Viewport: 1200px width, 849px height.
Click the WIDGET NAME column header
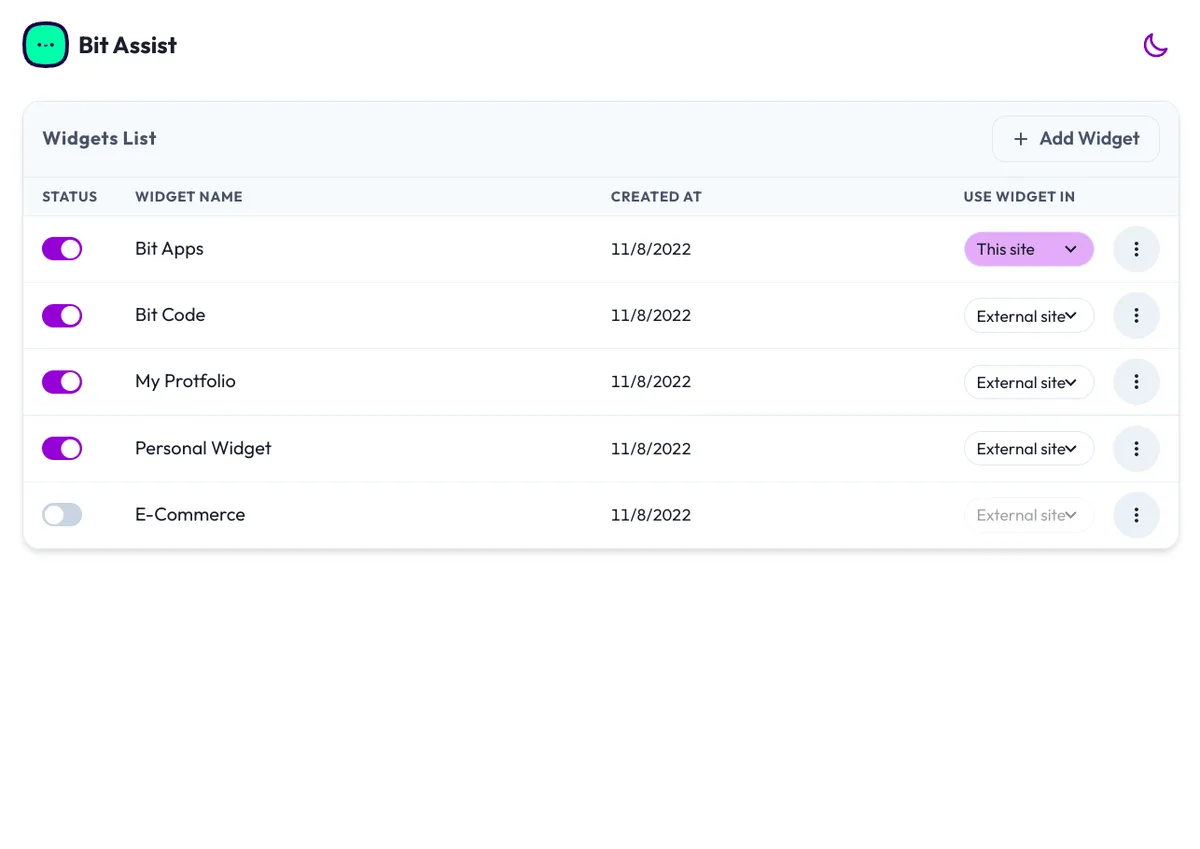coord(189,197)
